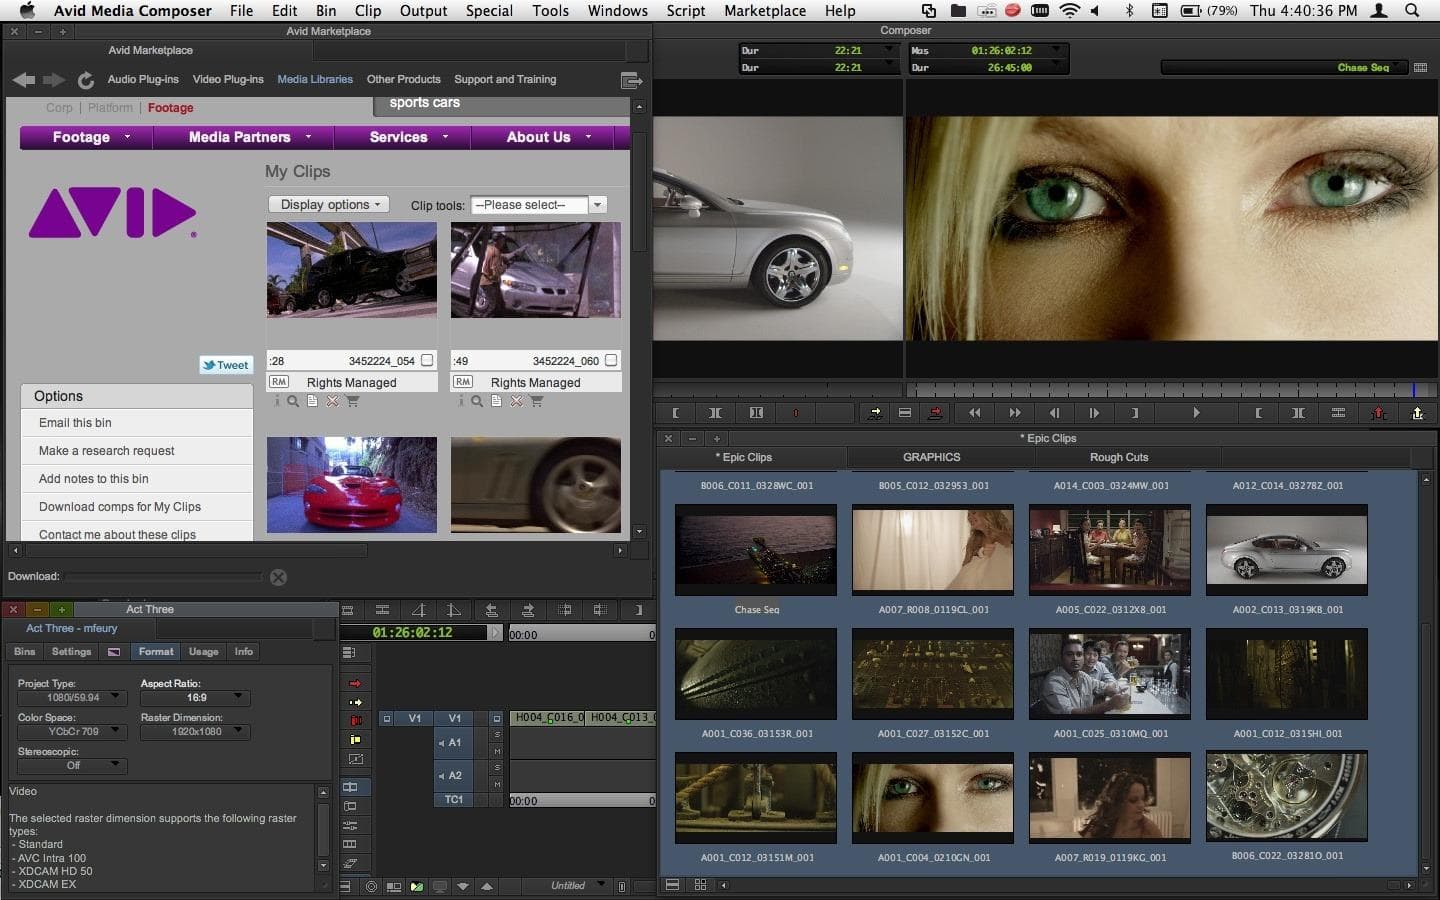The image size is (1440, 900).
Task: Click the red Overwrite arrow in timeline palette
Action: (x=355, y=683)
